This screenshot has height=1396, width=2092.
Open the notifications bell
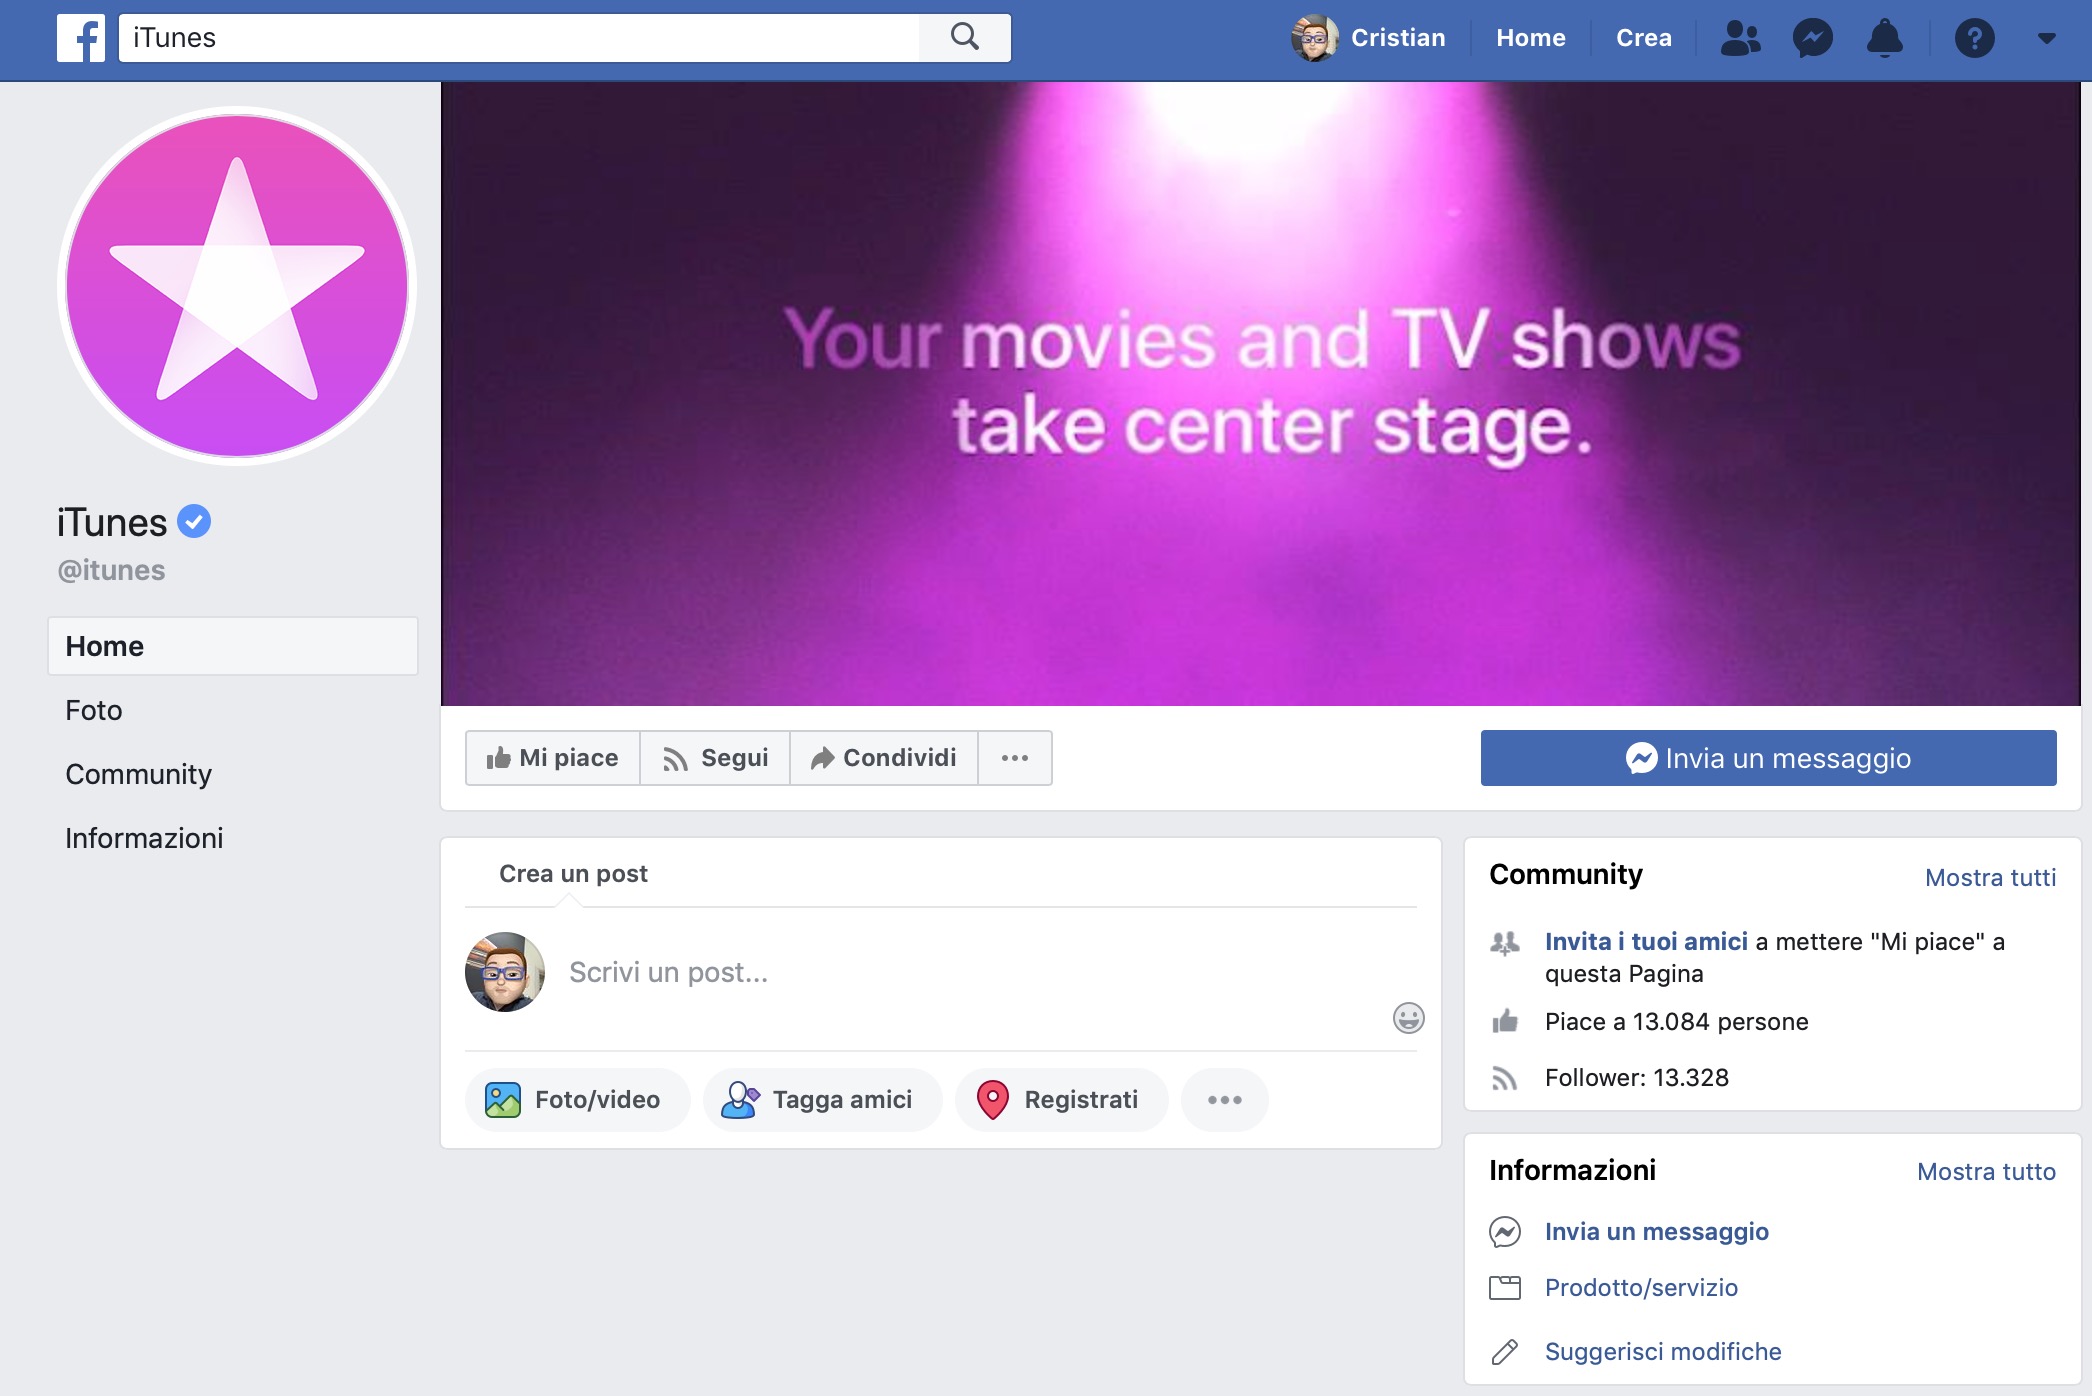1884,38
